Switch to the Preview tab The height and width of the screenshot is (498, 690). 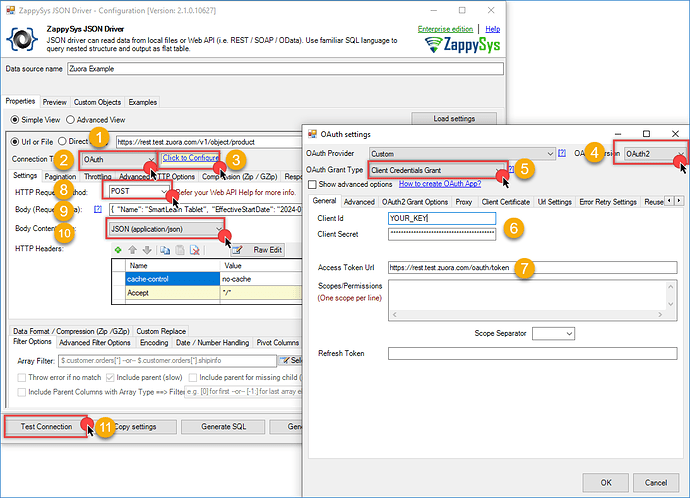(x=55, y=102)
